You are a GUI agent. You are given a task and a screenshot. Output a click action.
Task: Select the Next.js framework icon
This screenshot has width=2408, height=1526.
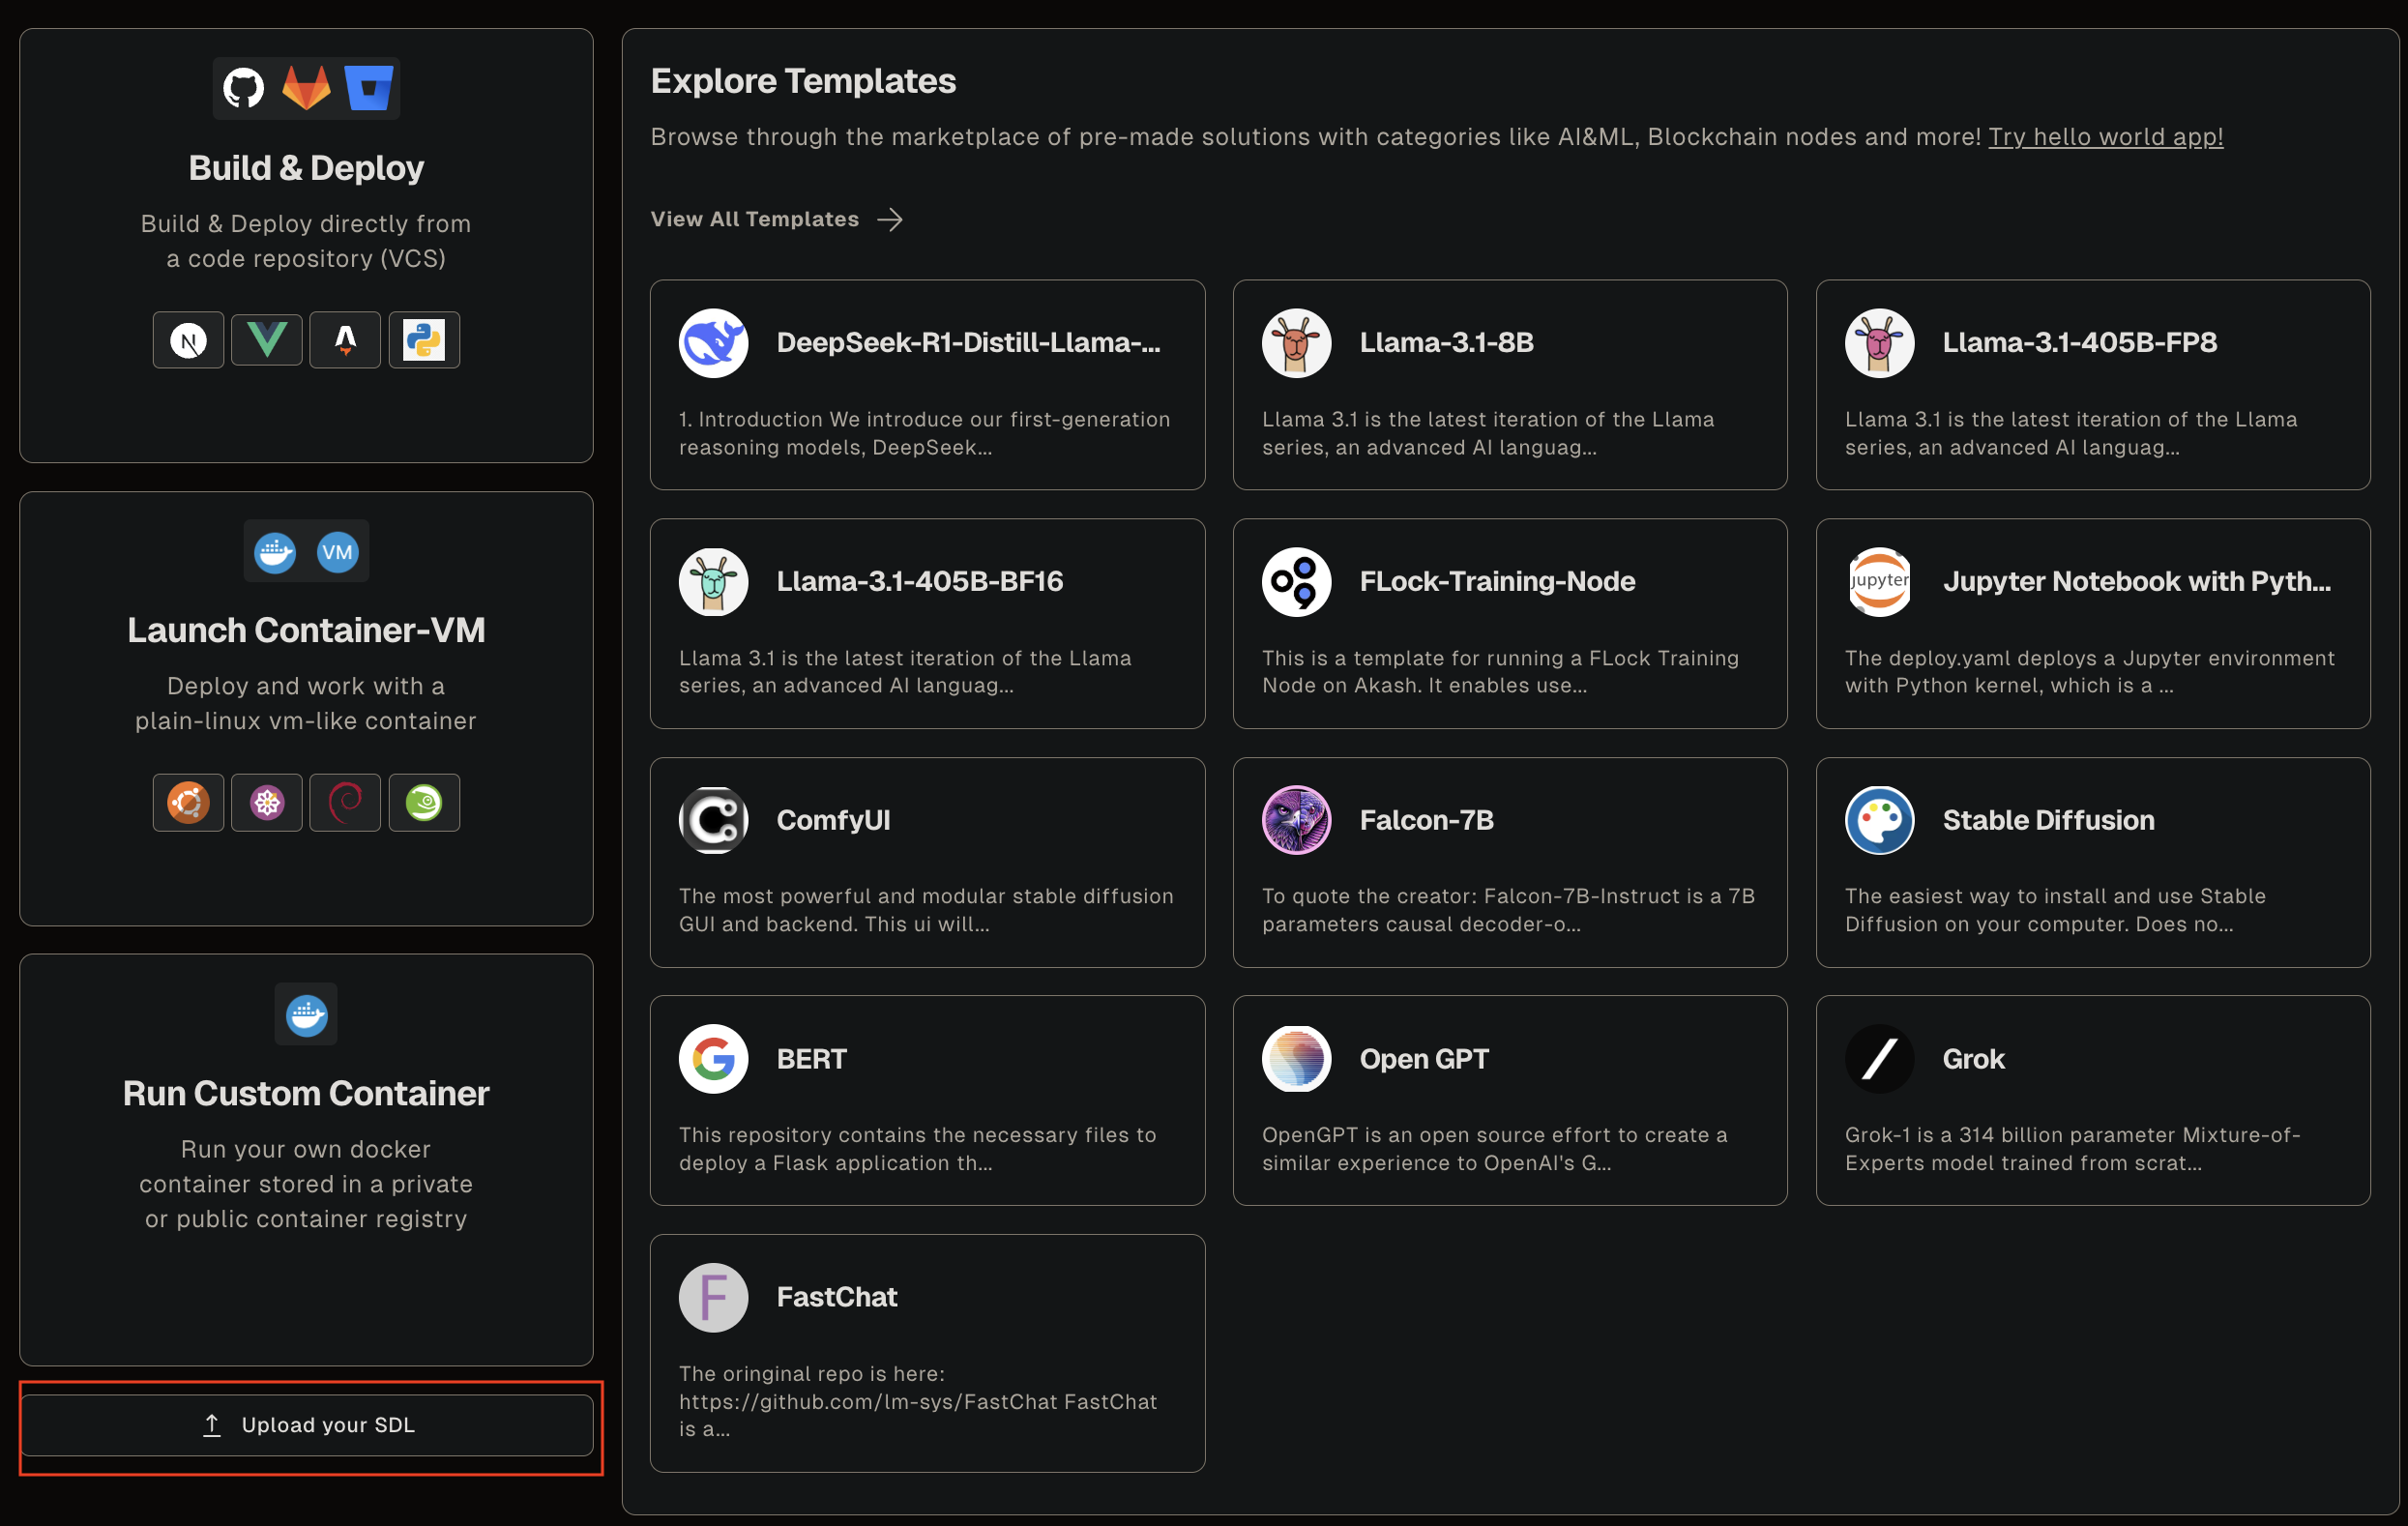[188, 340]
